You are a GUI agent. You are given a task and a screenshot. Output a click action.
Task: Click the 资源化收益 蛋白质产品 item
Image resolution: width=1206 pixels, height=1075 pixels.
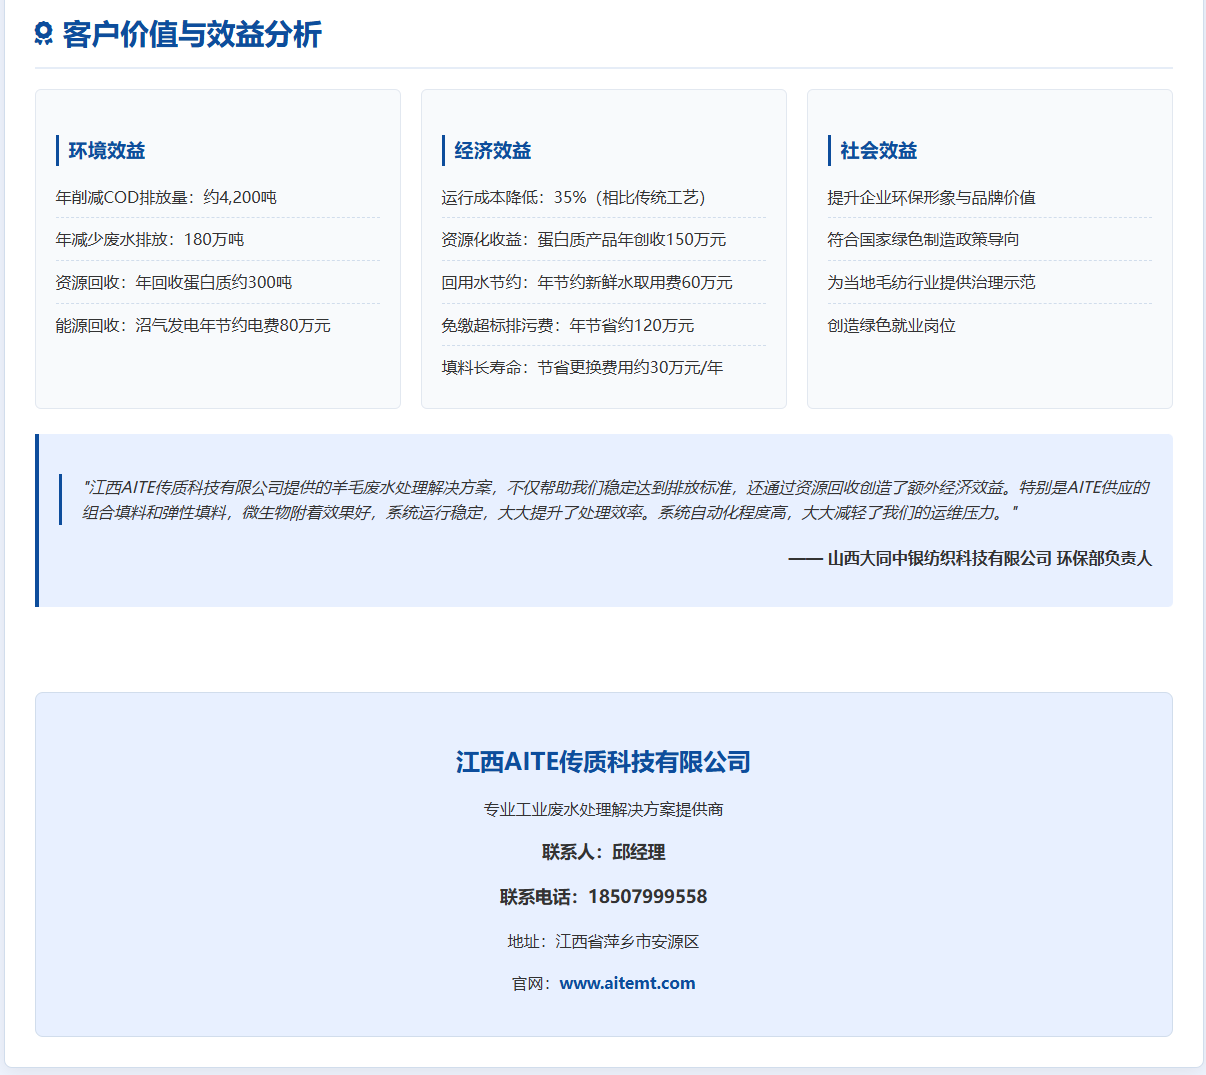(584, 239)
